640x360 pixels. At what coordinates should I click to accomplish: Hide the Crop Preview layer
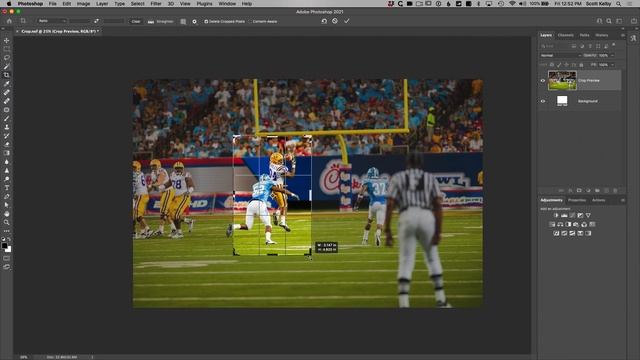click(543, 80)
